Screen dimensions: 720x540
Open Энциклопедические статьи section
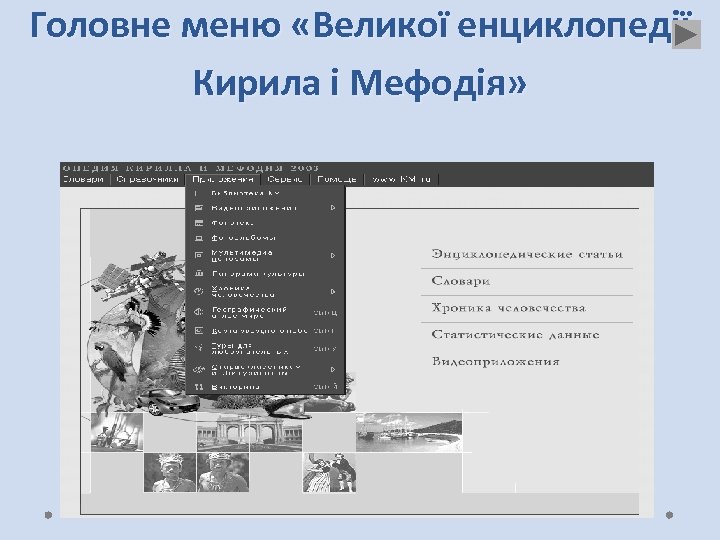point(527,254)
